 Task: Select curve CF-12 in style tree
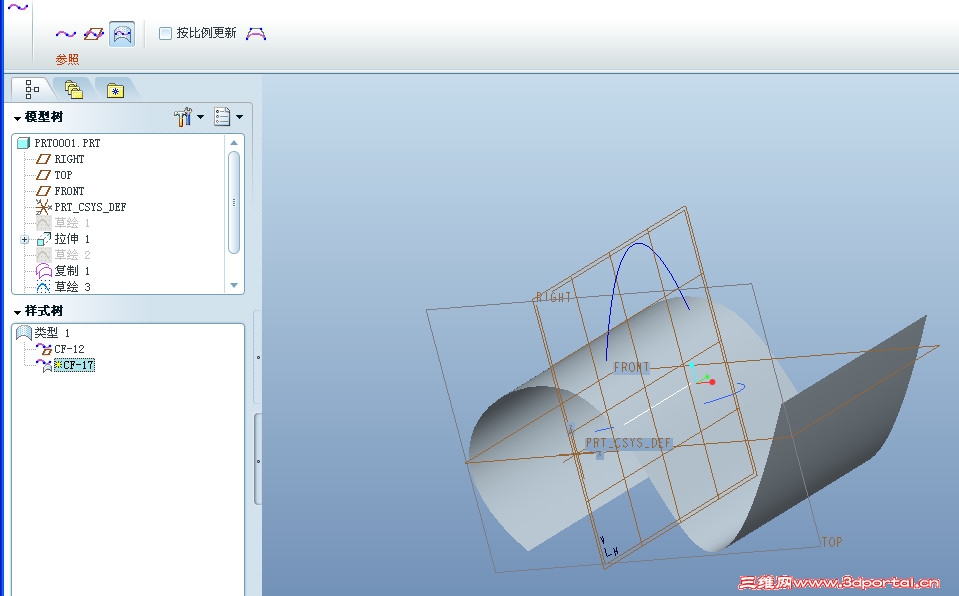69,349
